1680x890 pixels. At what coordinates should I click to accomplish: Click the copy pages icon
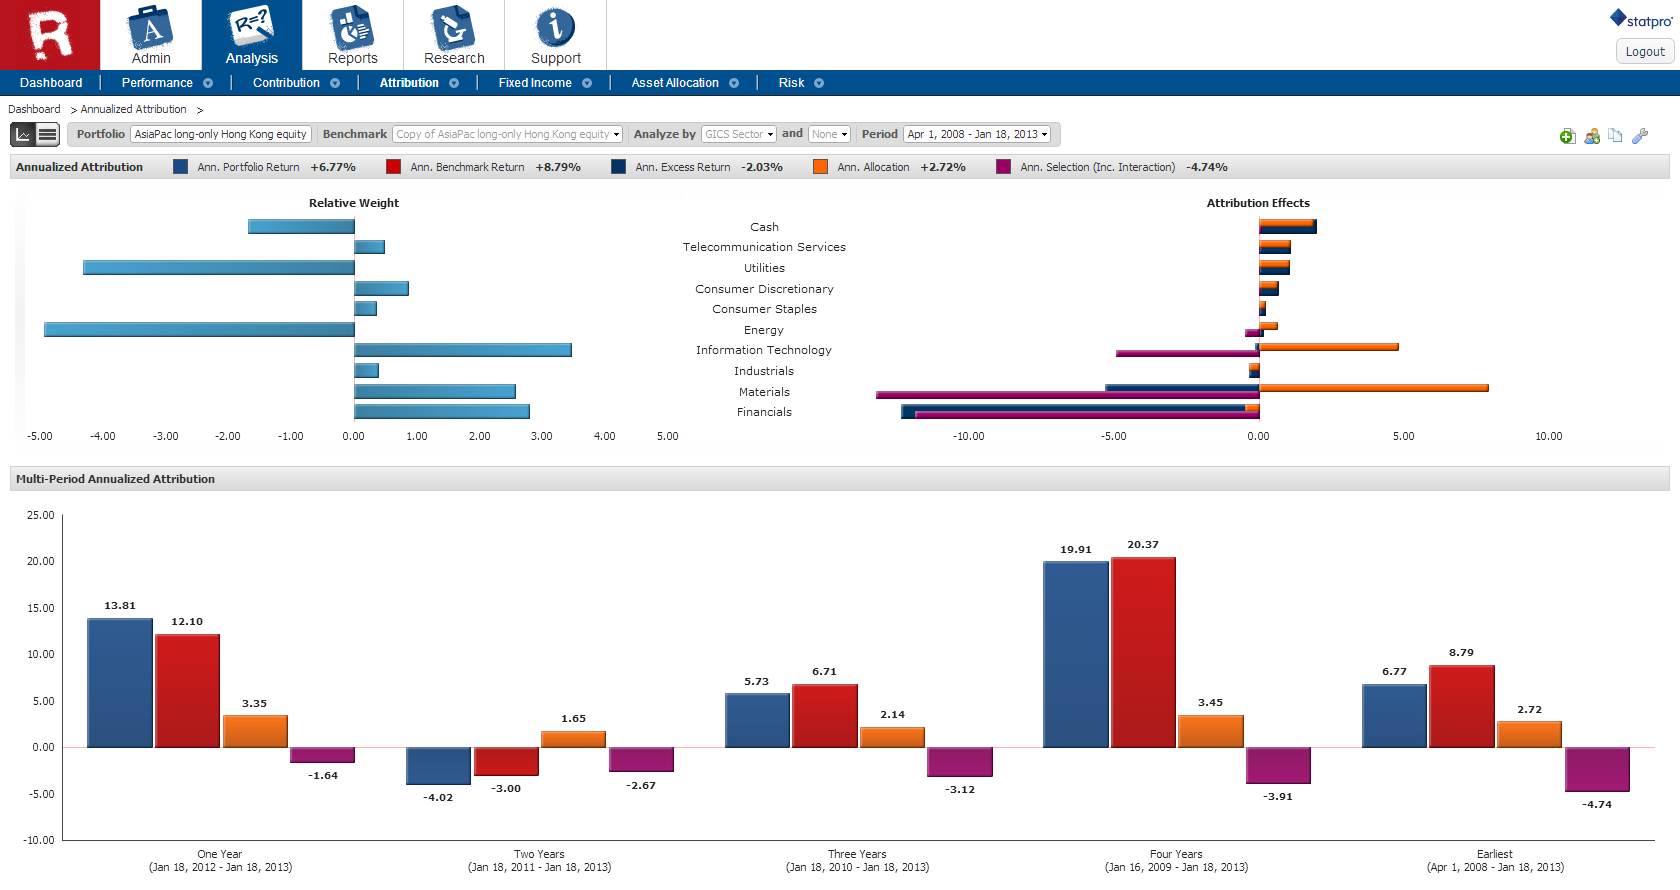(1615, 136)
